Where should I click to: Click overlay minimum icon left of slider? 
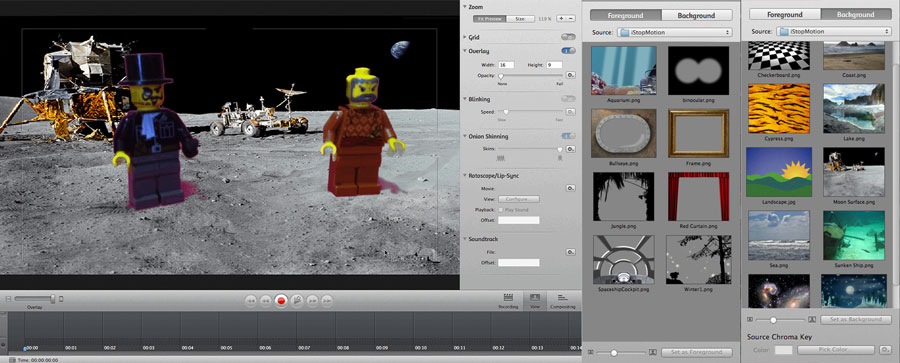point(9,299)
